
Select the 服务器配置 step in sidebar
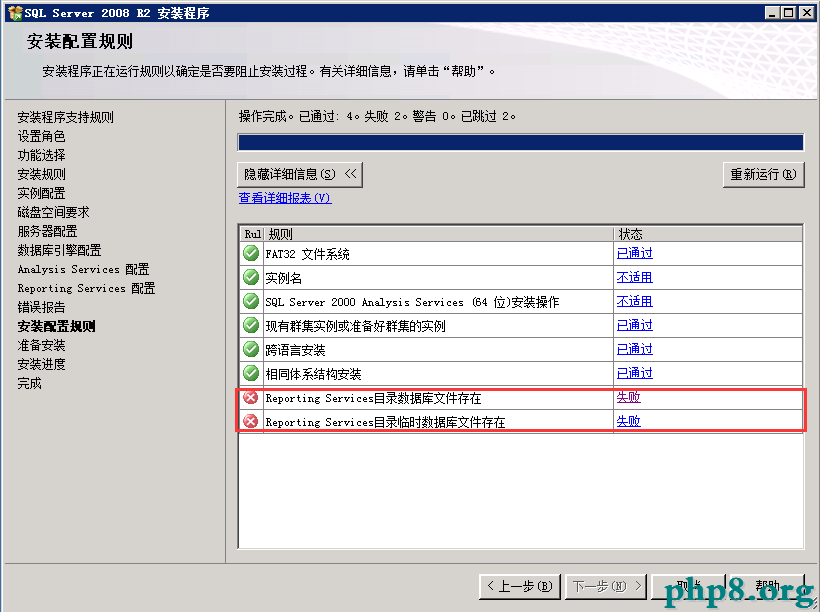pos(47,231)
